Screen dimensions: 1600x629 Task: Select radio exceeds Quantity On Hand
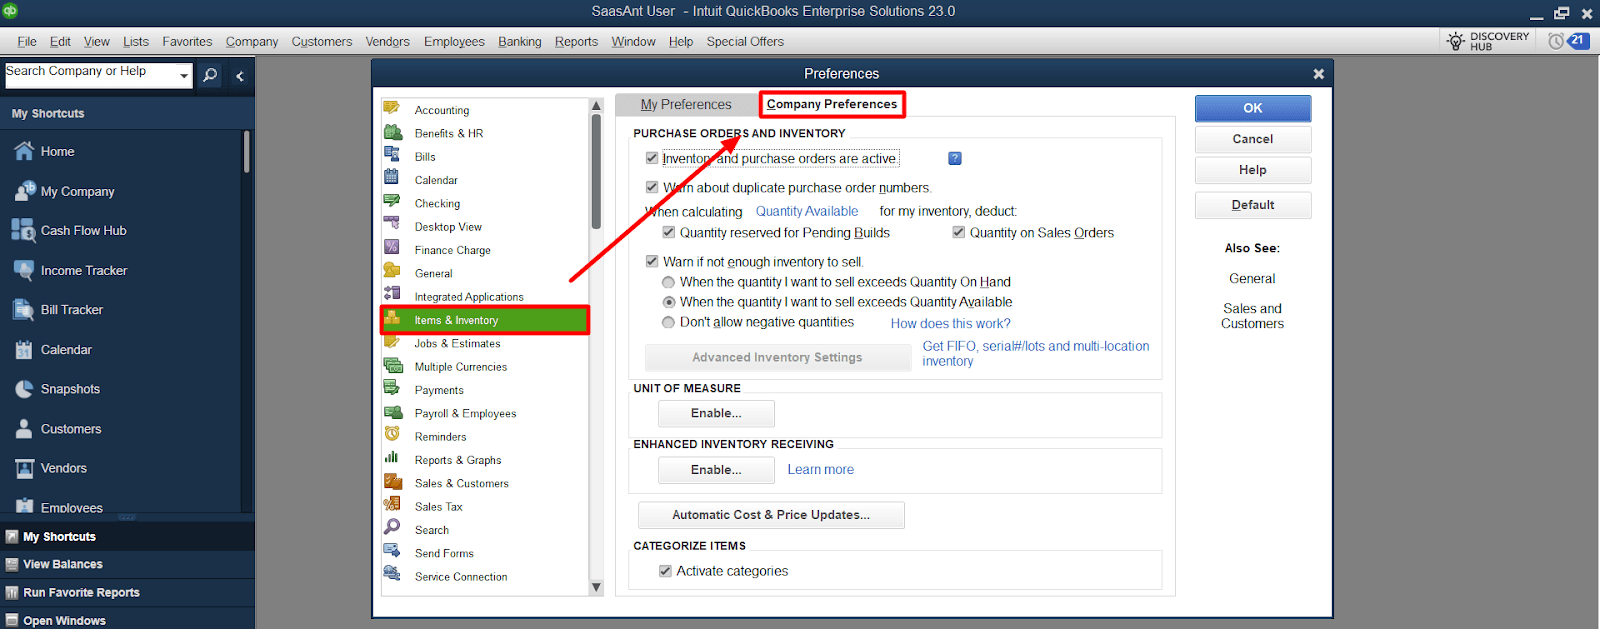tap(669, 282)
